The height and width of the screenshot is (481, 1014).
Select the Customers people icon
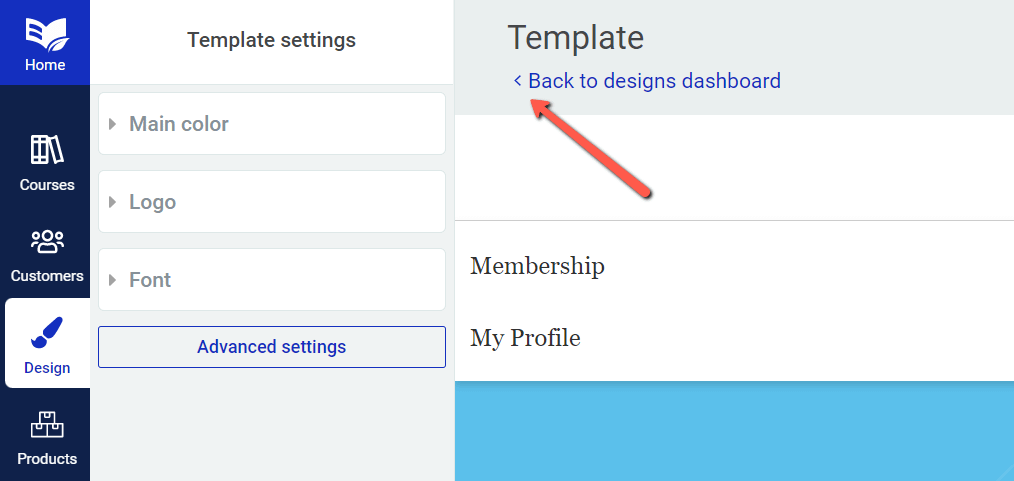pyautogui.click(x=47, y=242)
